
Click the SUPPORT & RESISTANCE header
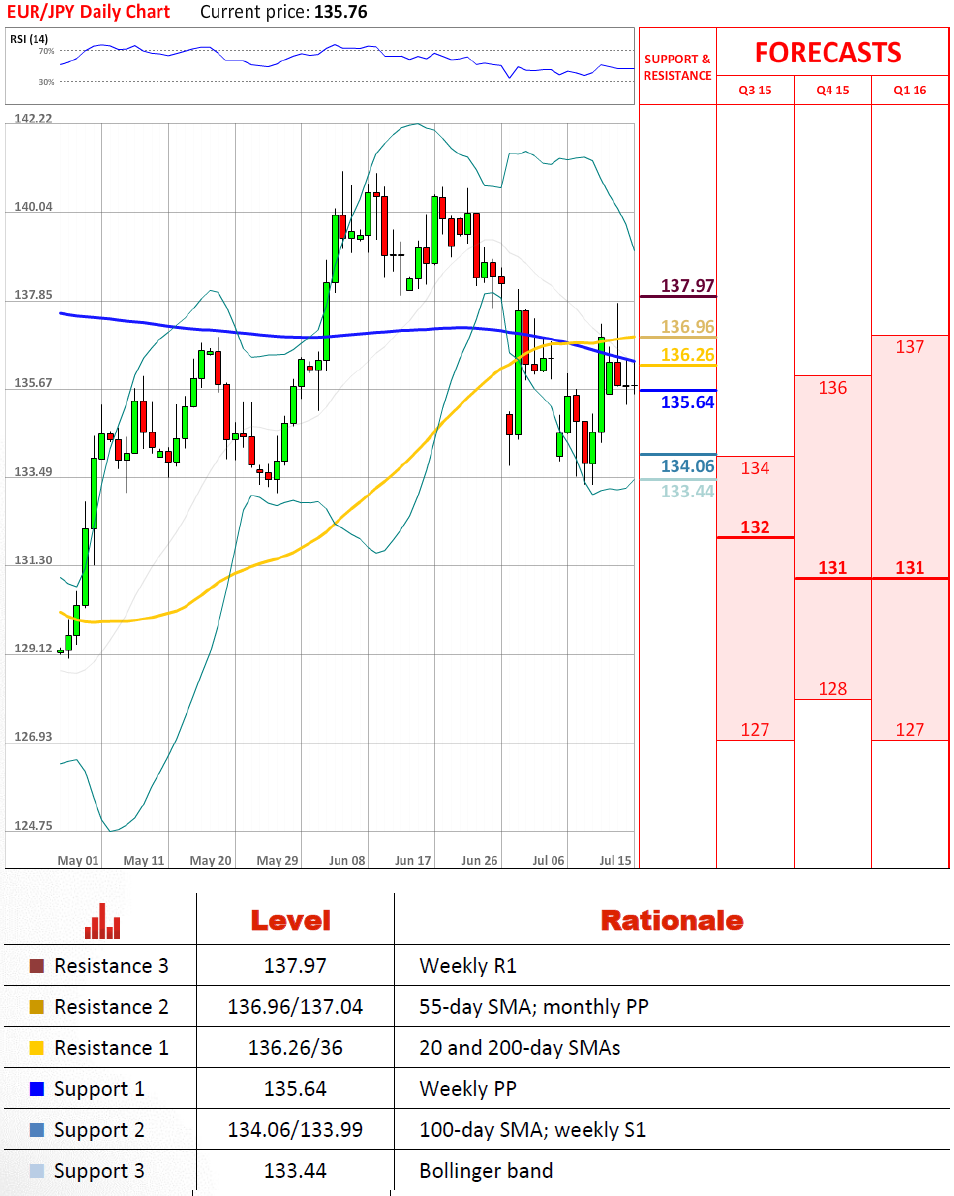[677, 67]
